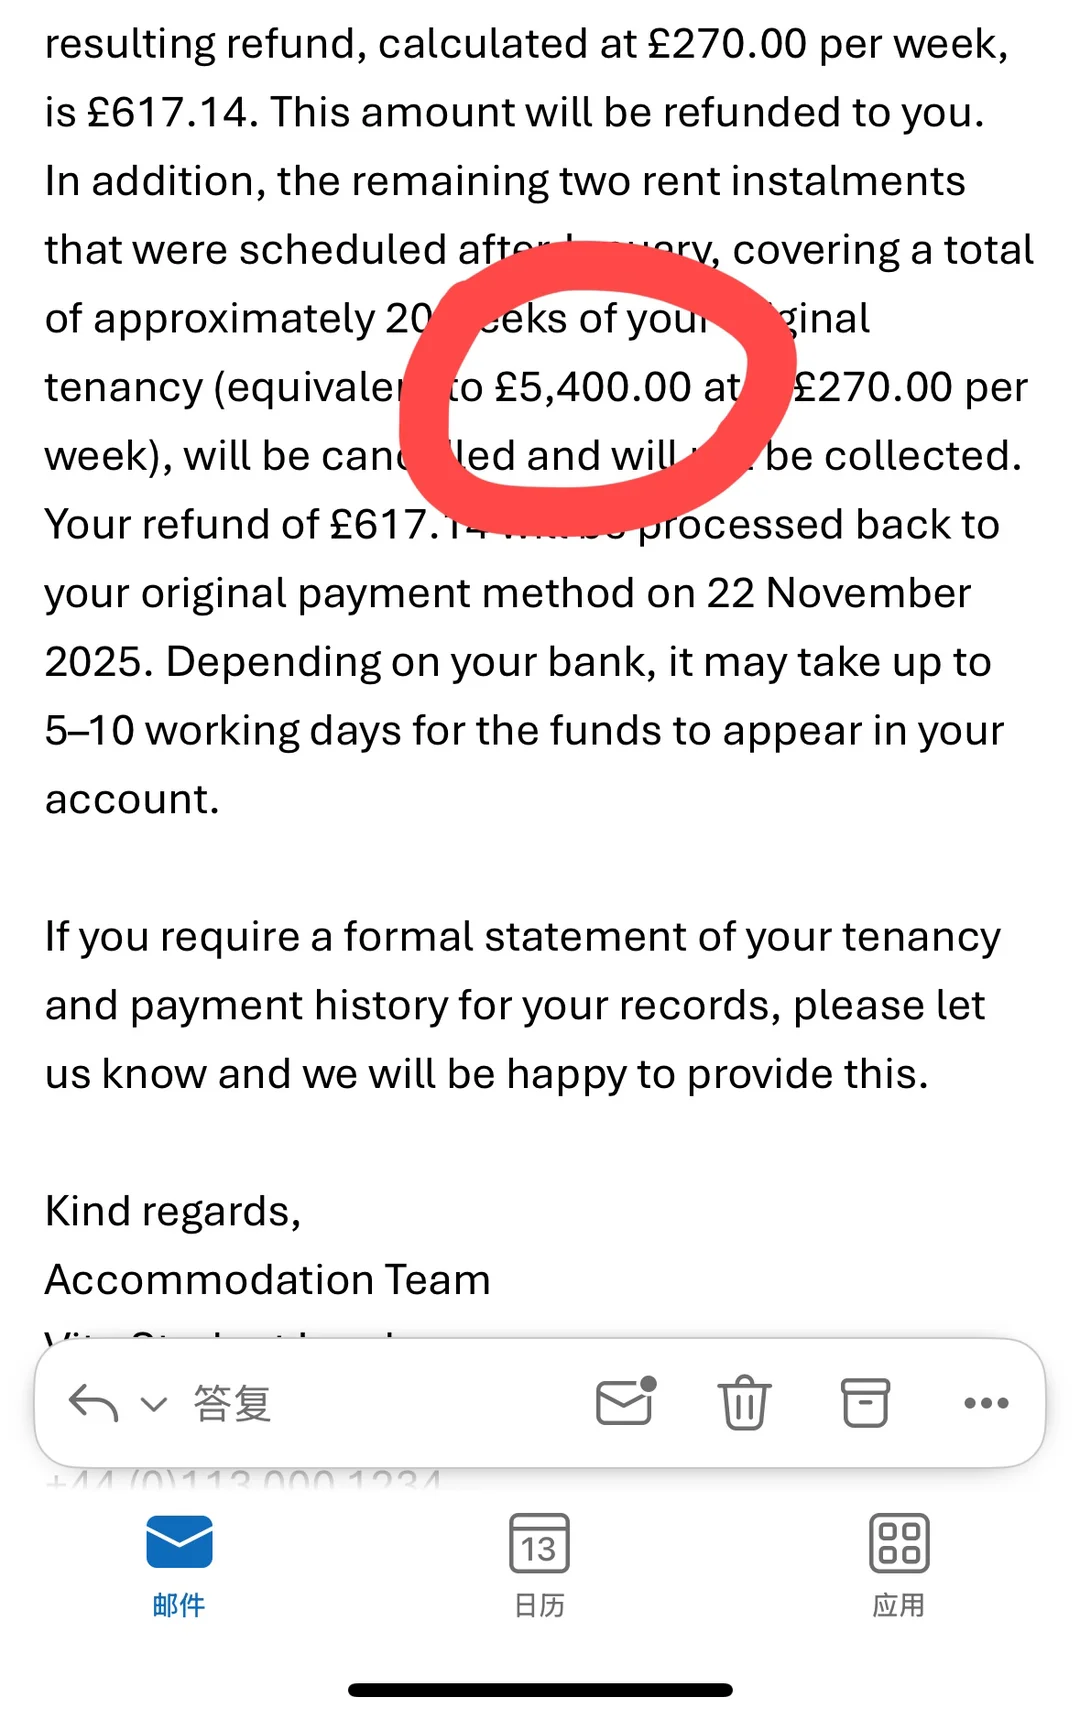Screen dimensions: 1080x1719
Task: Tap the Kind regards closing line
Action: tap(173, 1212)
